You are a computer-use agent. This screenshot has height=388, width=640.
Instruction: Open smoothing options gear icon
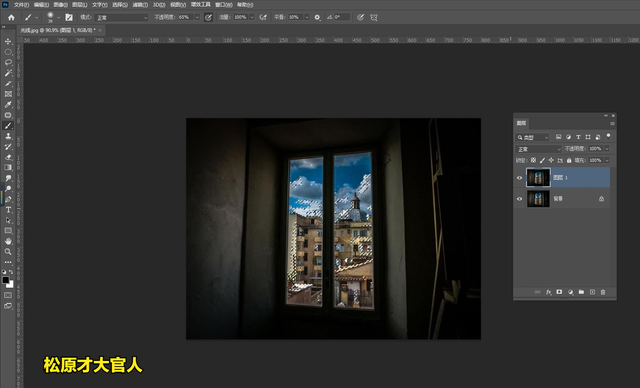(x=317, y=18)
